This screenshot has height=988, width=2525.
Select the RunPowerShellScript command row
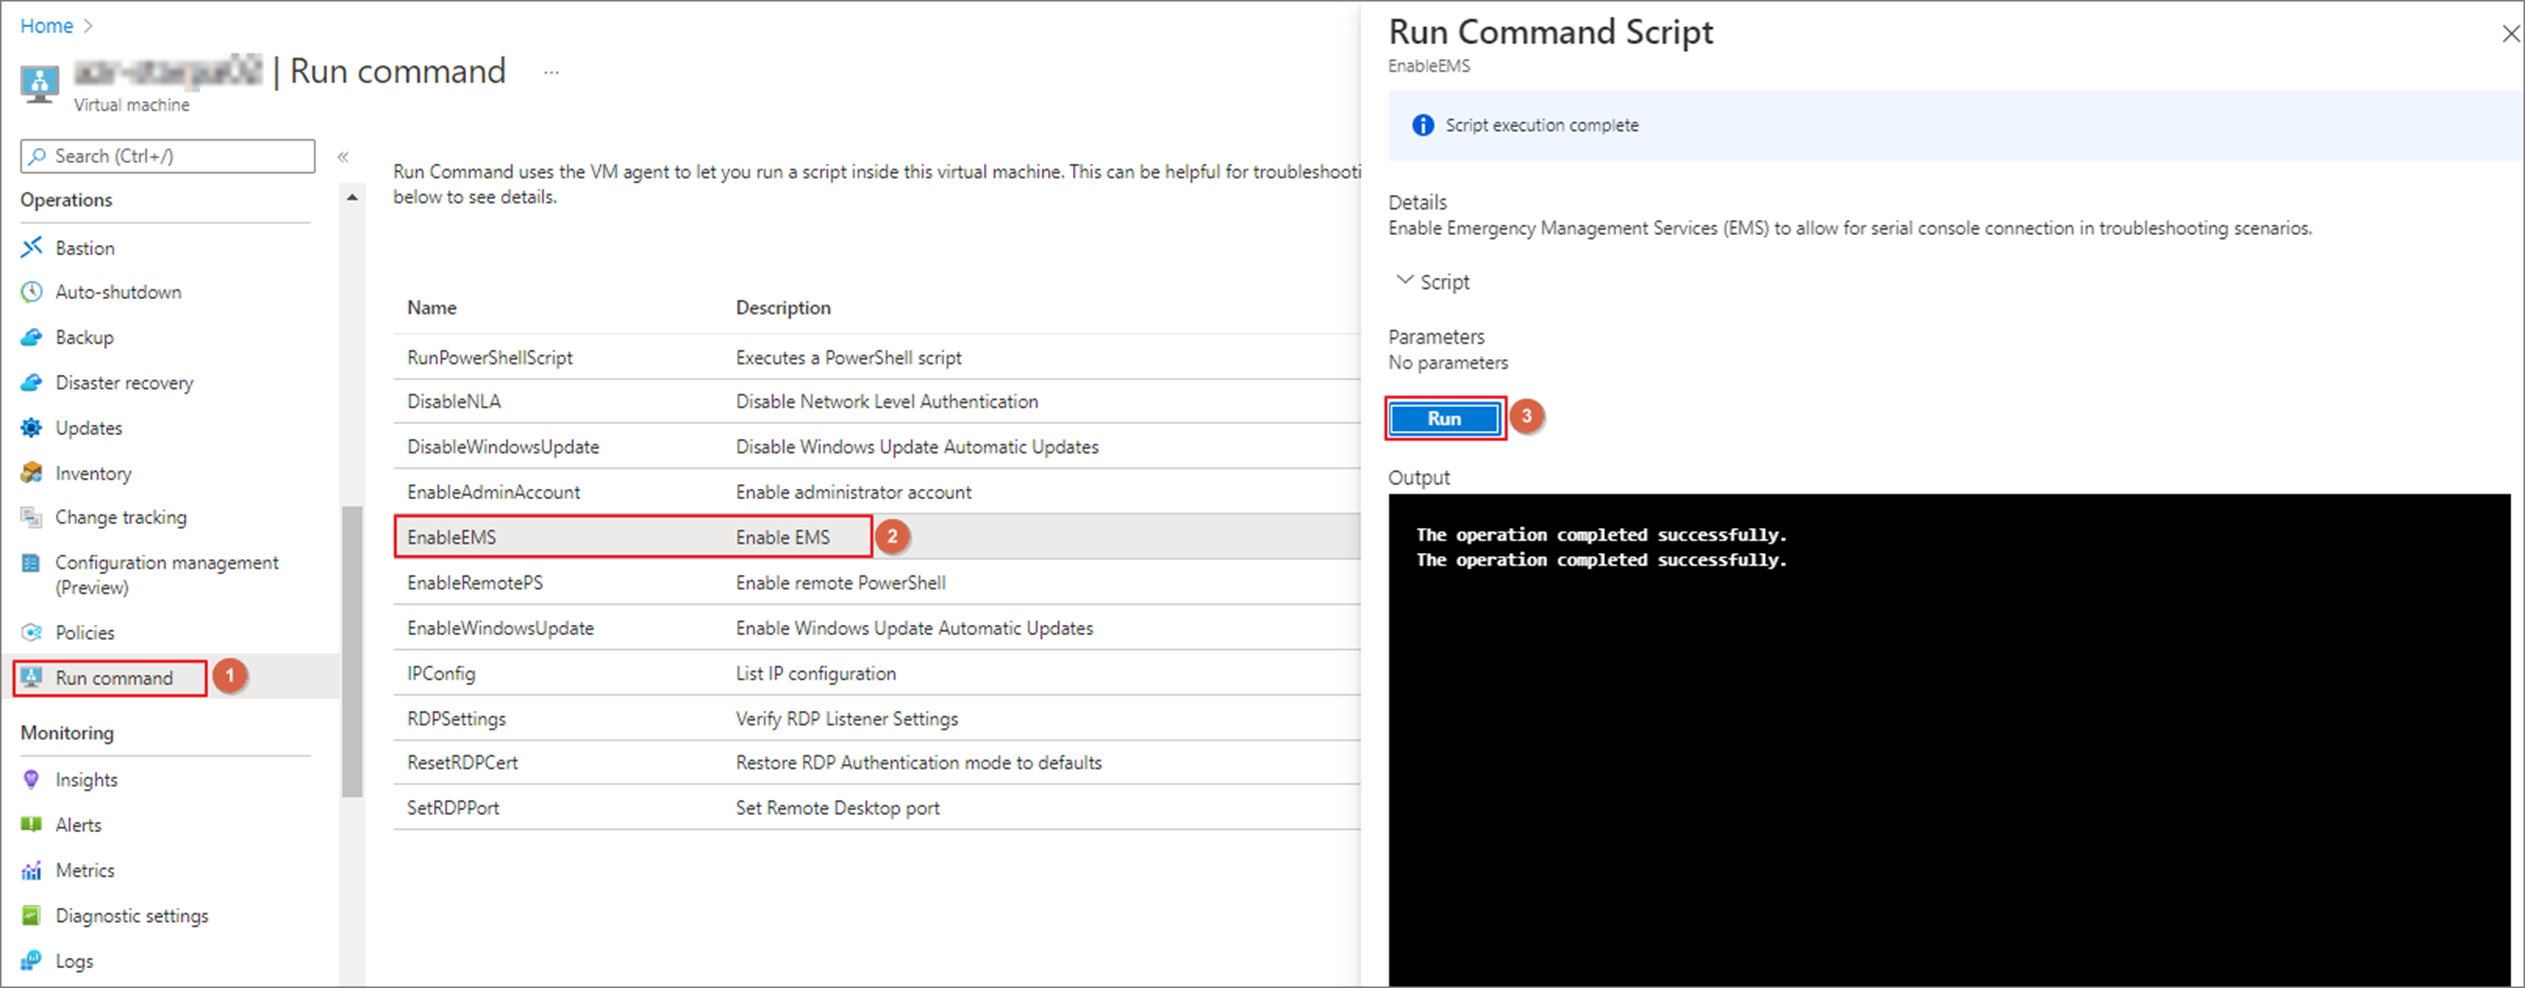[877, 357]
